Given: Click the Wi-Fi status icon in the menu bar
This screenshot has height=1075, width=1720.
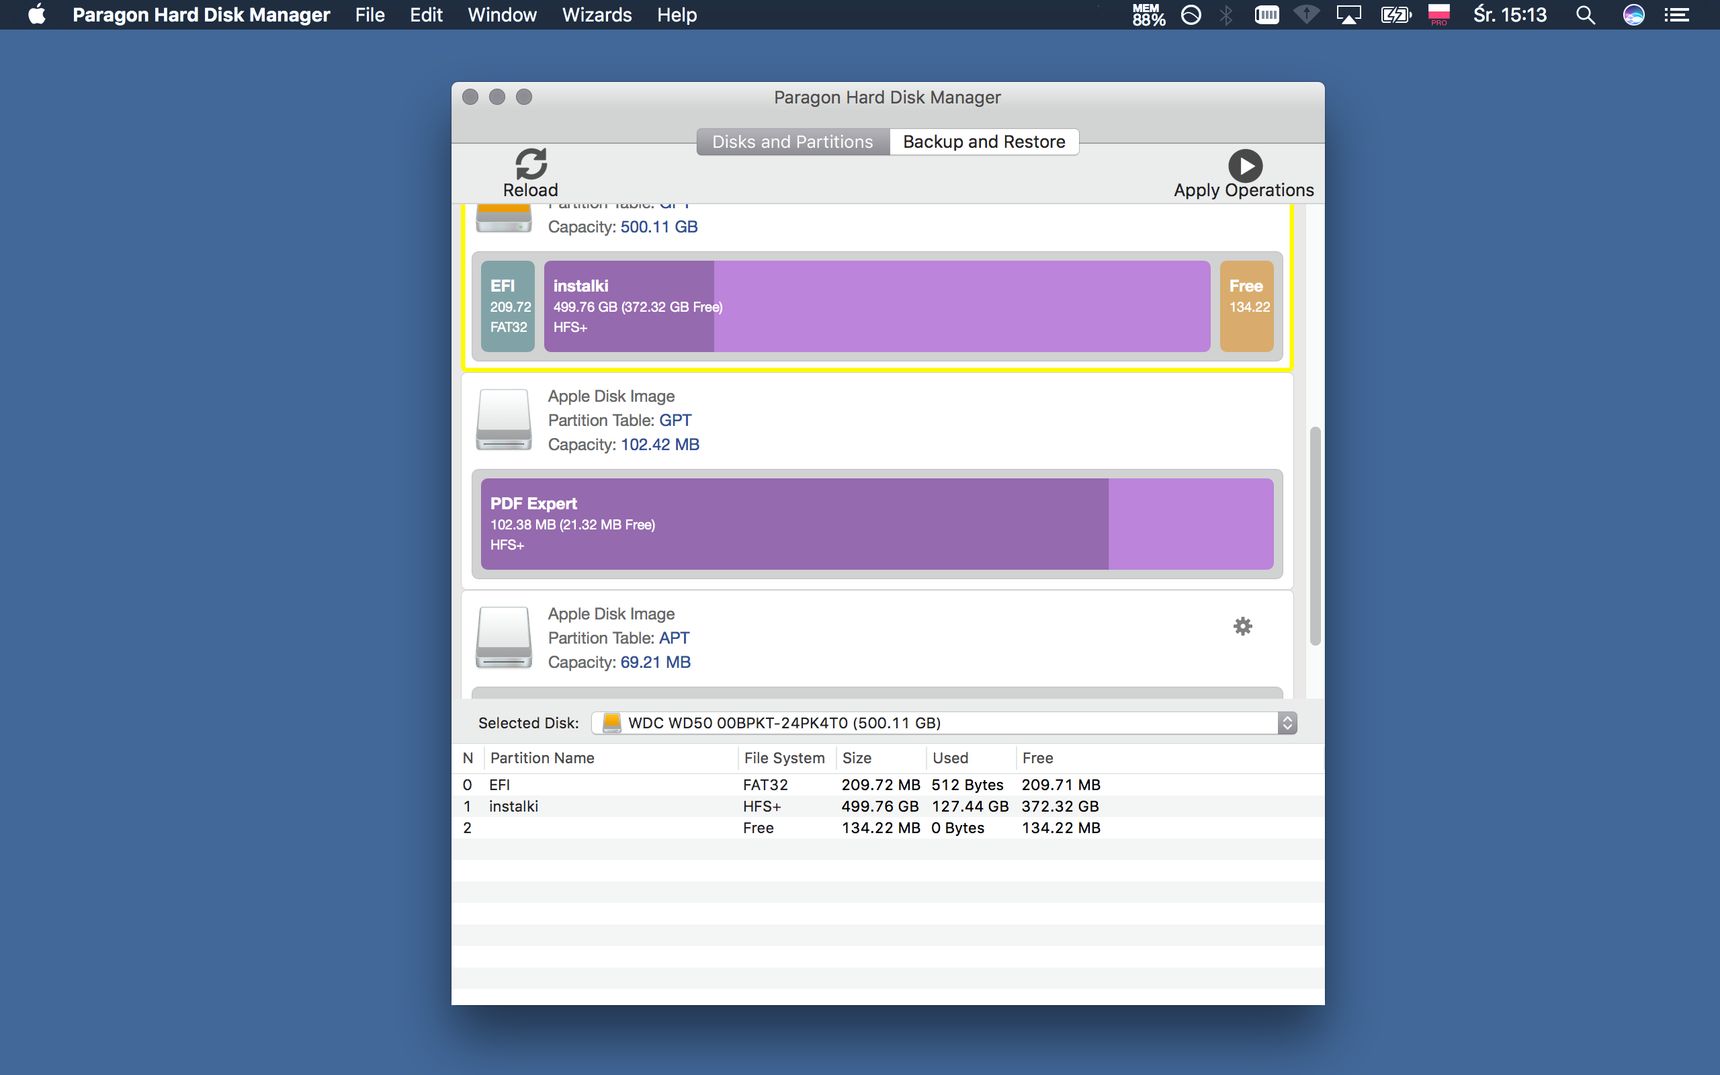Looking at the screenshot, I should coord(1307,14).
